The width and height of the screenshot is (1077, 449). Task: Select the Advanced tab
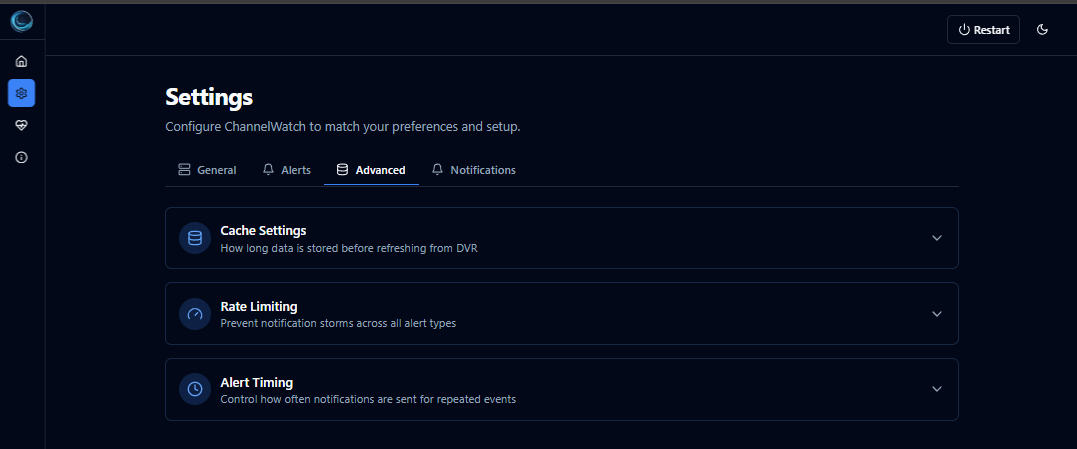point(371,170)
